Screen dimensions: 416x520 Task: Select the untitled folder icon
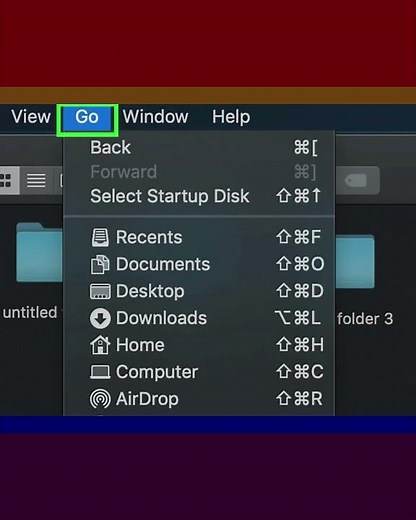coord(39,252)
